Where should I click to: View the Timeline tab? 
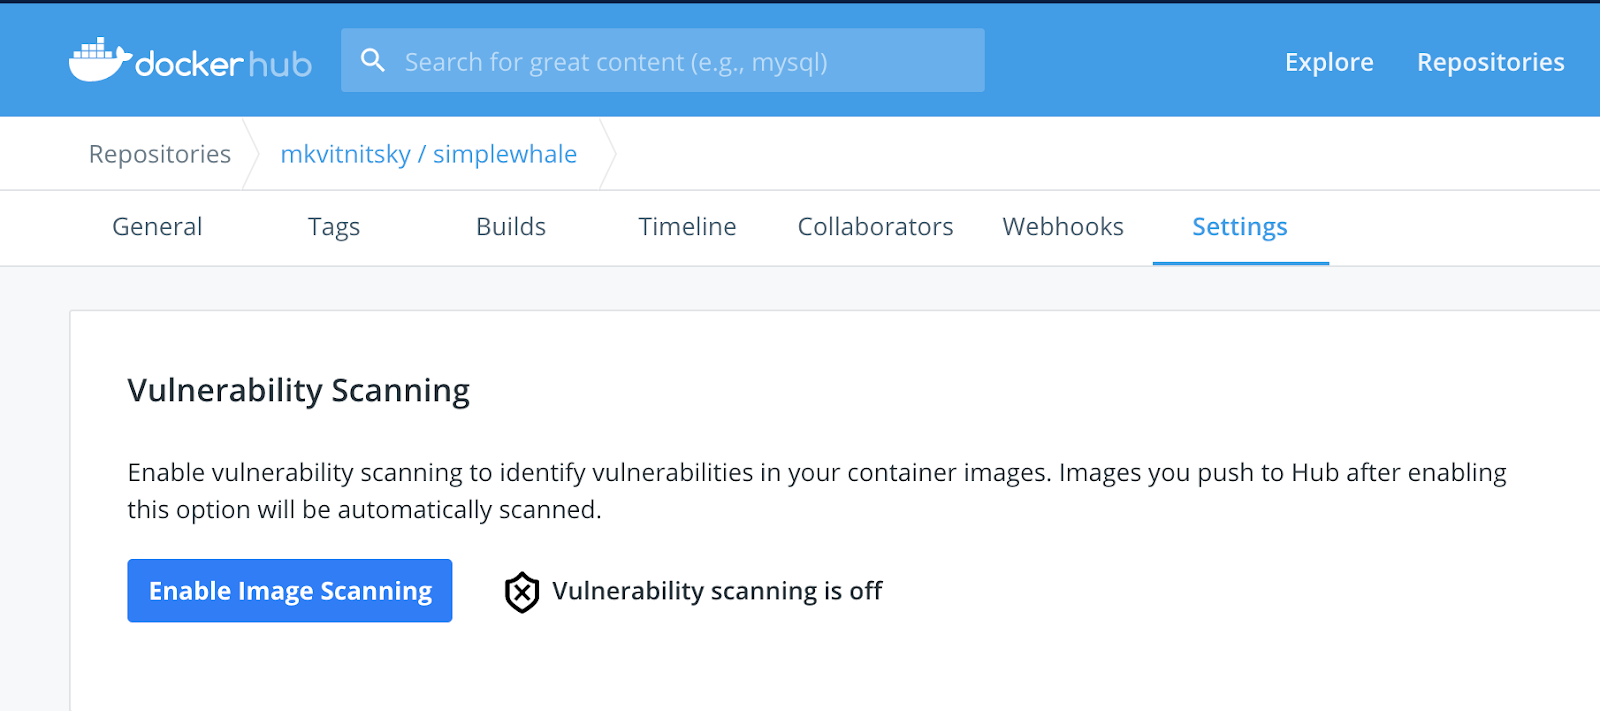687,227
